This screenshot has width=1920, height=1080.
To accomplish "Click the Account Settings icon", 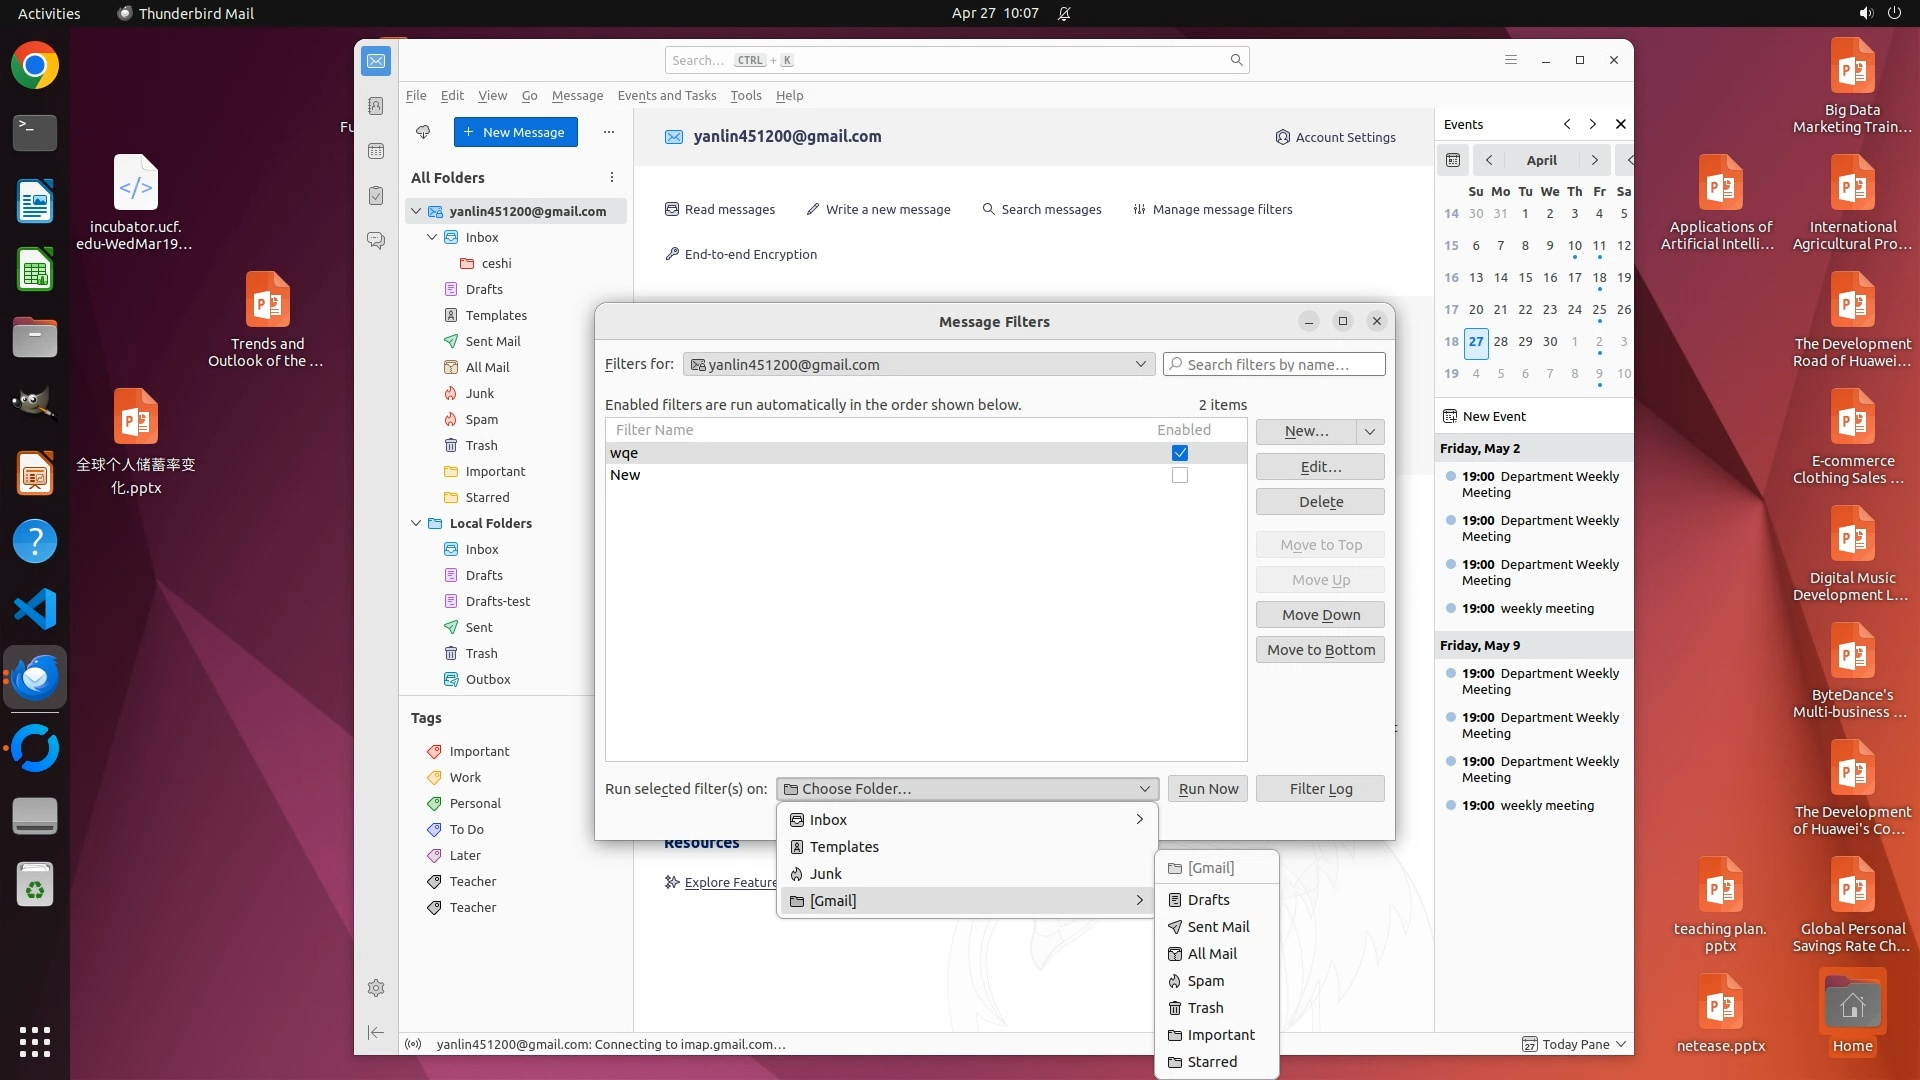I will coord(1282,137).
